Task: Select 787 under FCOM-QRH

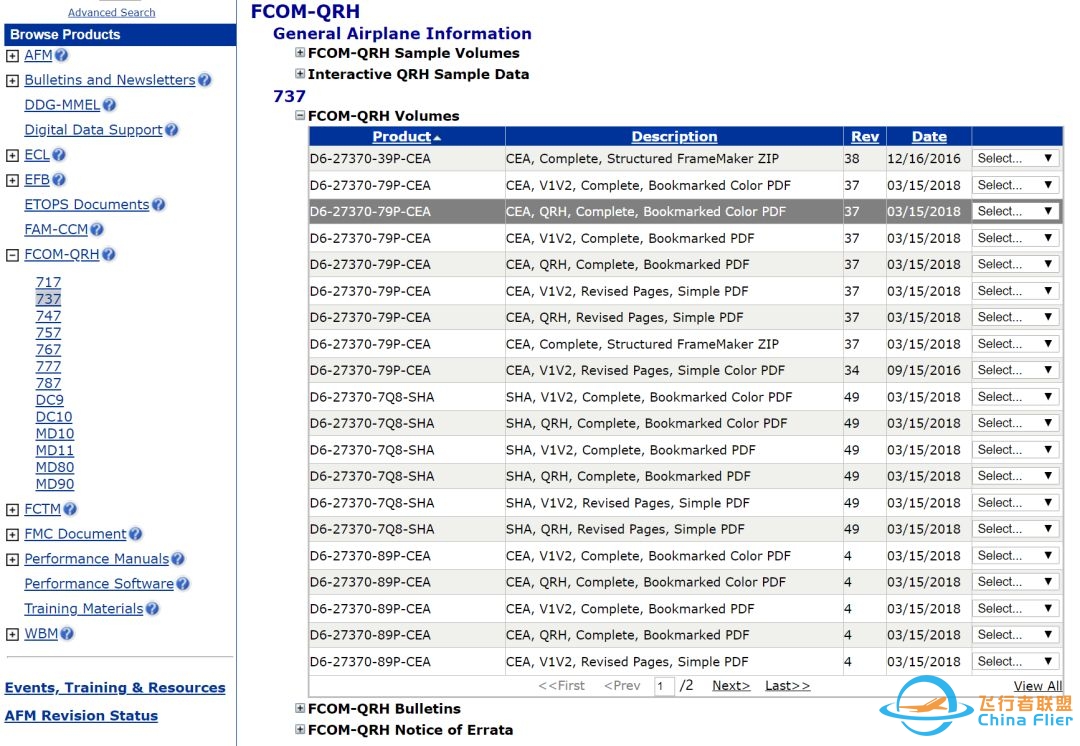Action: point(48,383)
